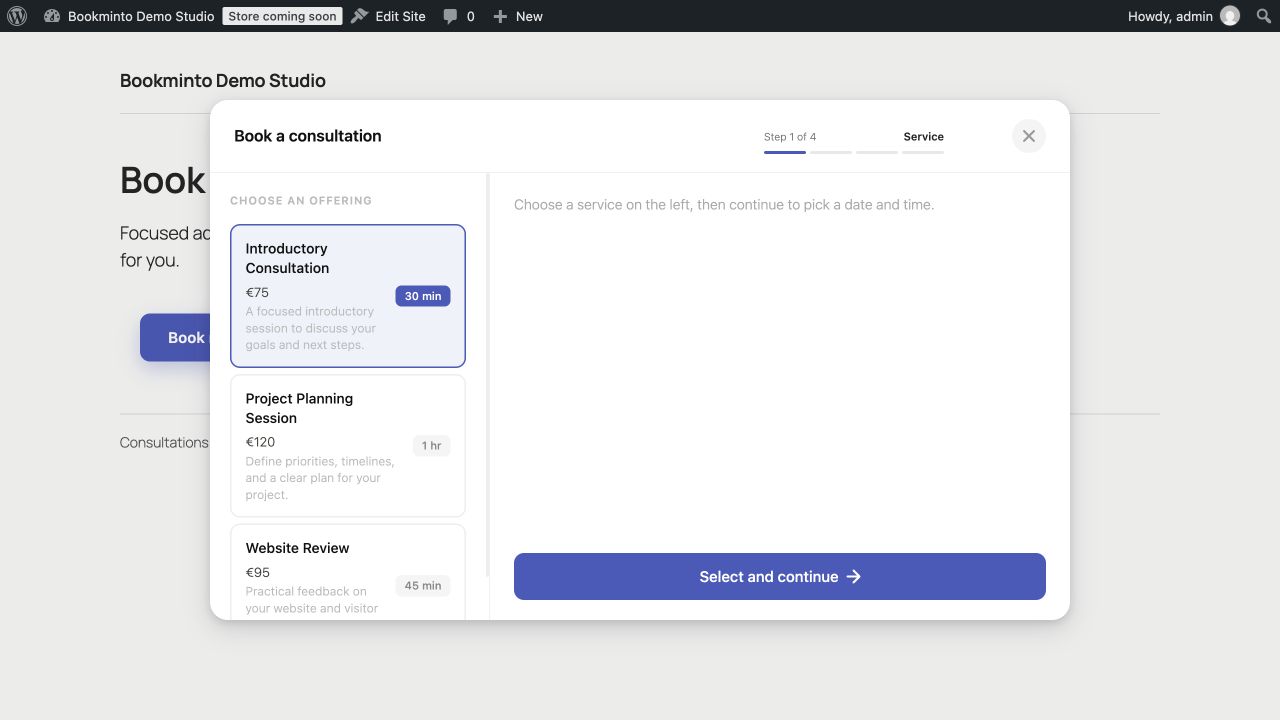Click the admin avatar icon
The width and height of the screenshot is (1280, 720).
click(1230, 16)
